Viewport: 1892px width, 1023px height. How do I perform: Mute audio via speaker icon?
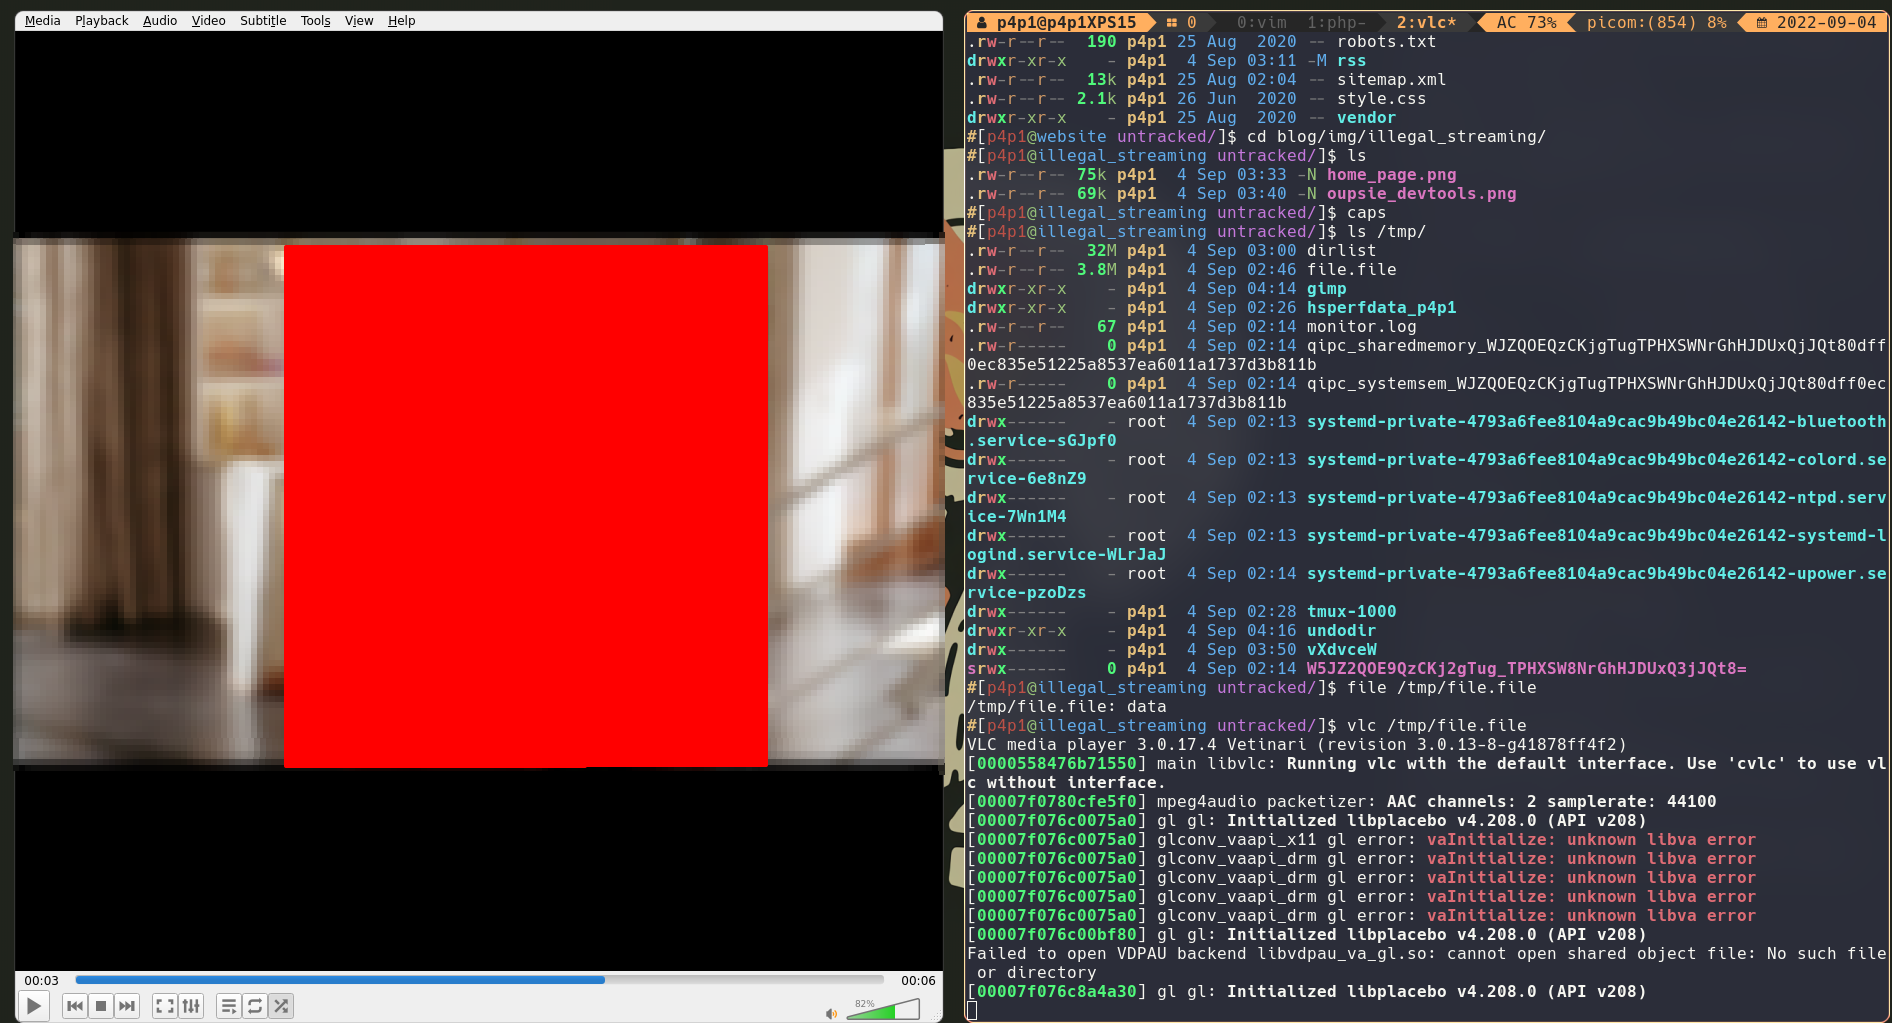(x=831, y=1013)
